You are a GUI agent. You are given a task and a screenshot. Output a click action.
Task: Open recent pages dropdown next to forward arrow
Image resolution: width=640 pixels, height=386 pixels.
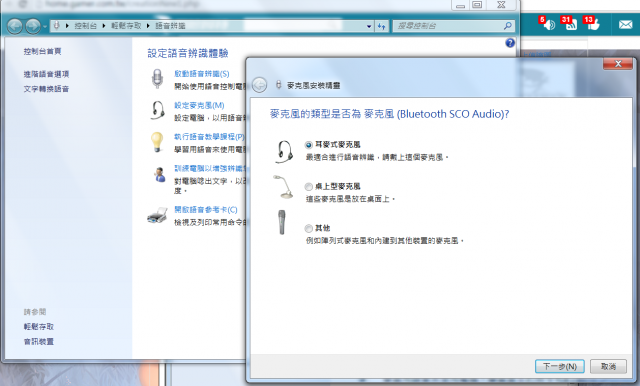44,27
